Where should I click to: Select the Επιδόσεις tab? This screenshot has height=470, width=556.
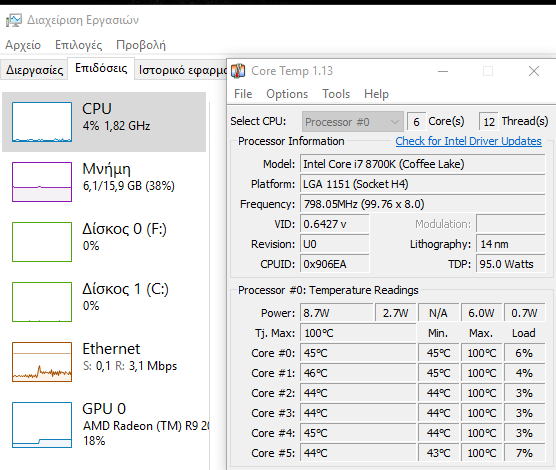pos(101,68)
